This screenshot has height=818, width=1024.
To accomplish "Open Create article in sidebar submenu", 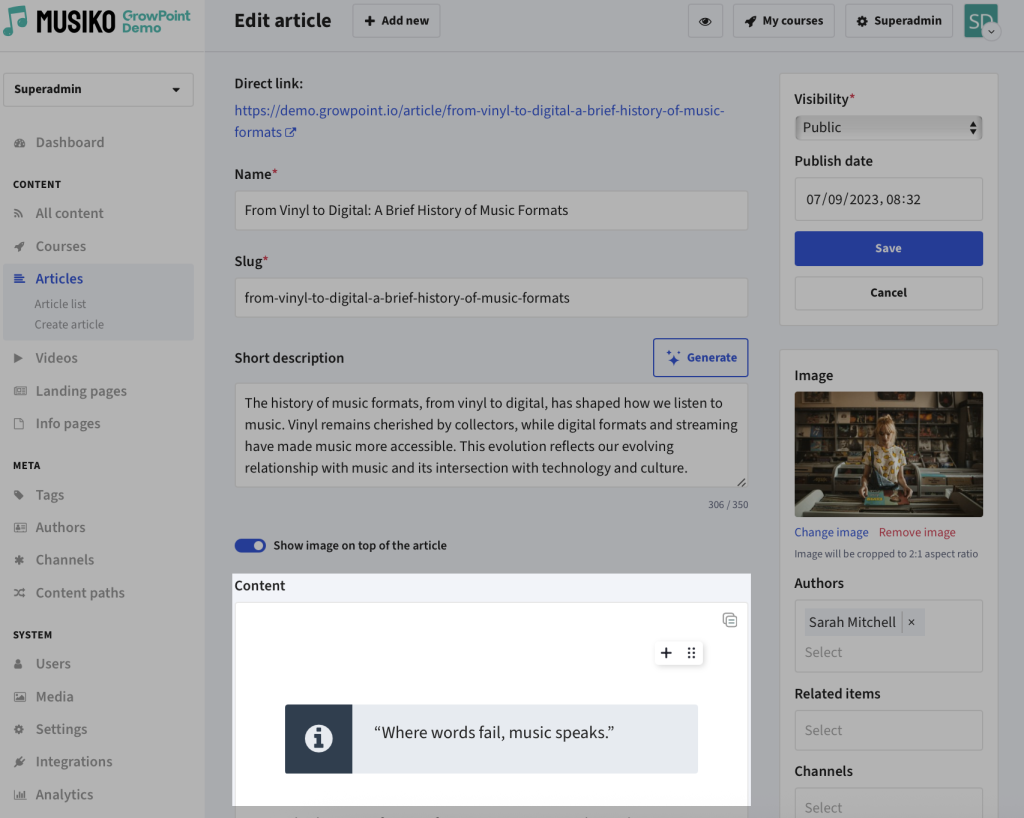I will (69, 324).
